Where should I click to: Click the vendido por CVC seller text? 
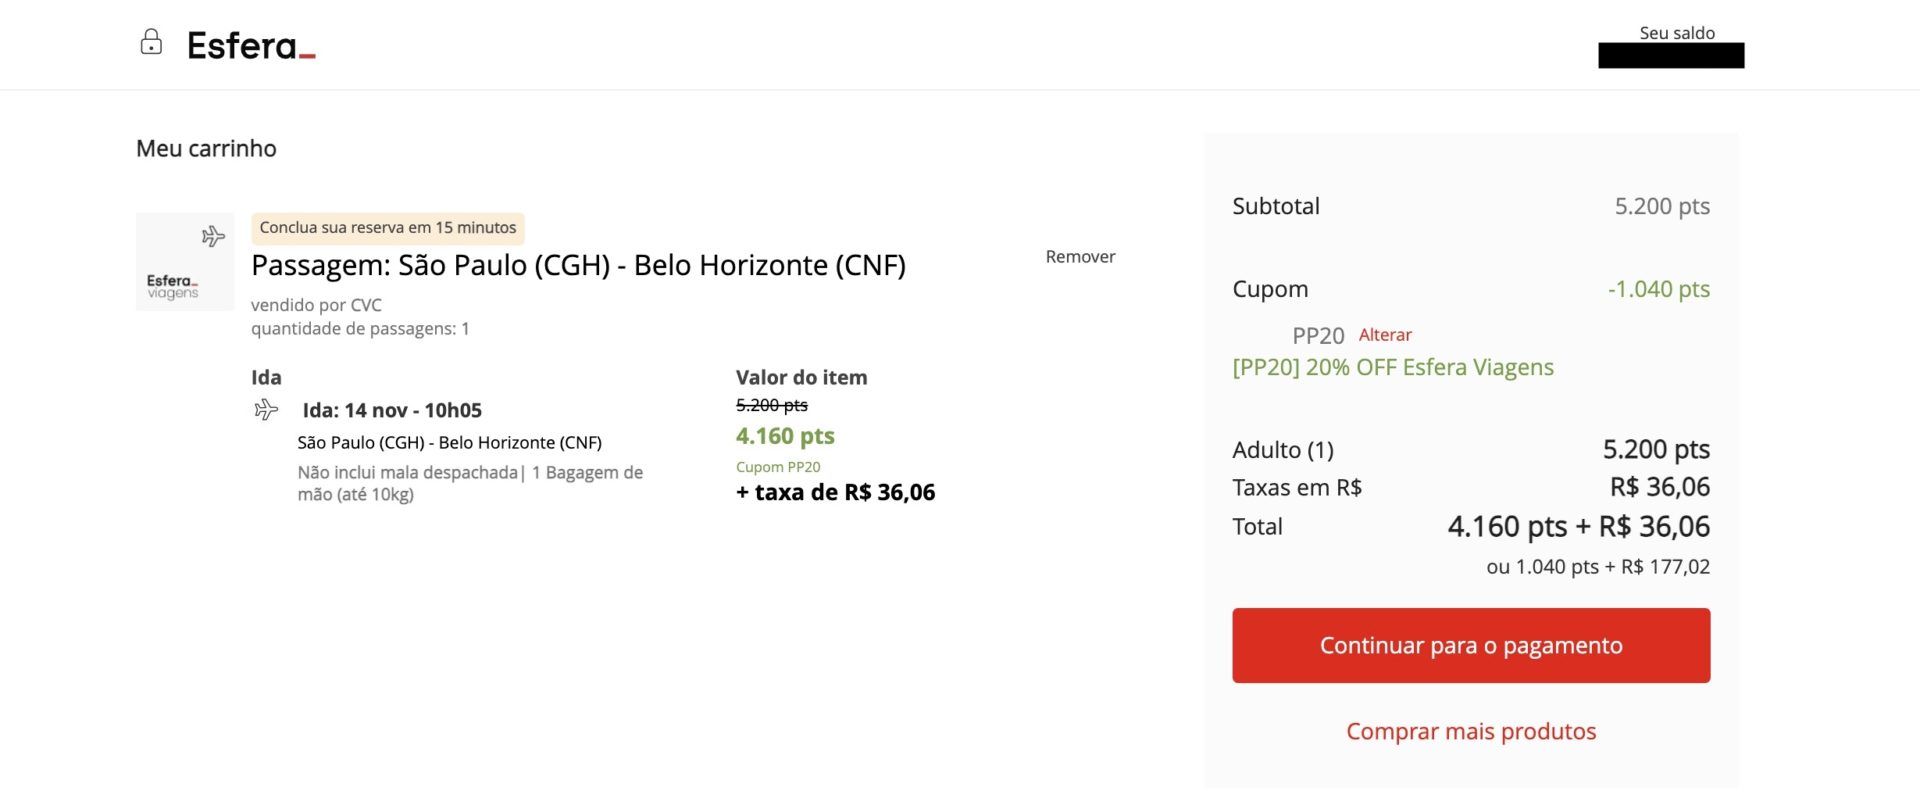point(316,305)
